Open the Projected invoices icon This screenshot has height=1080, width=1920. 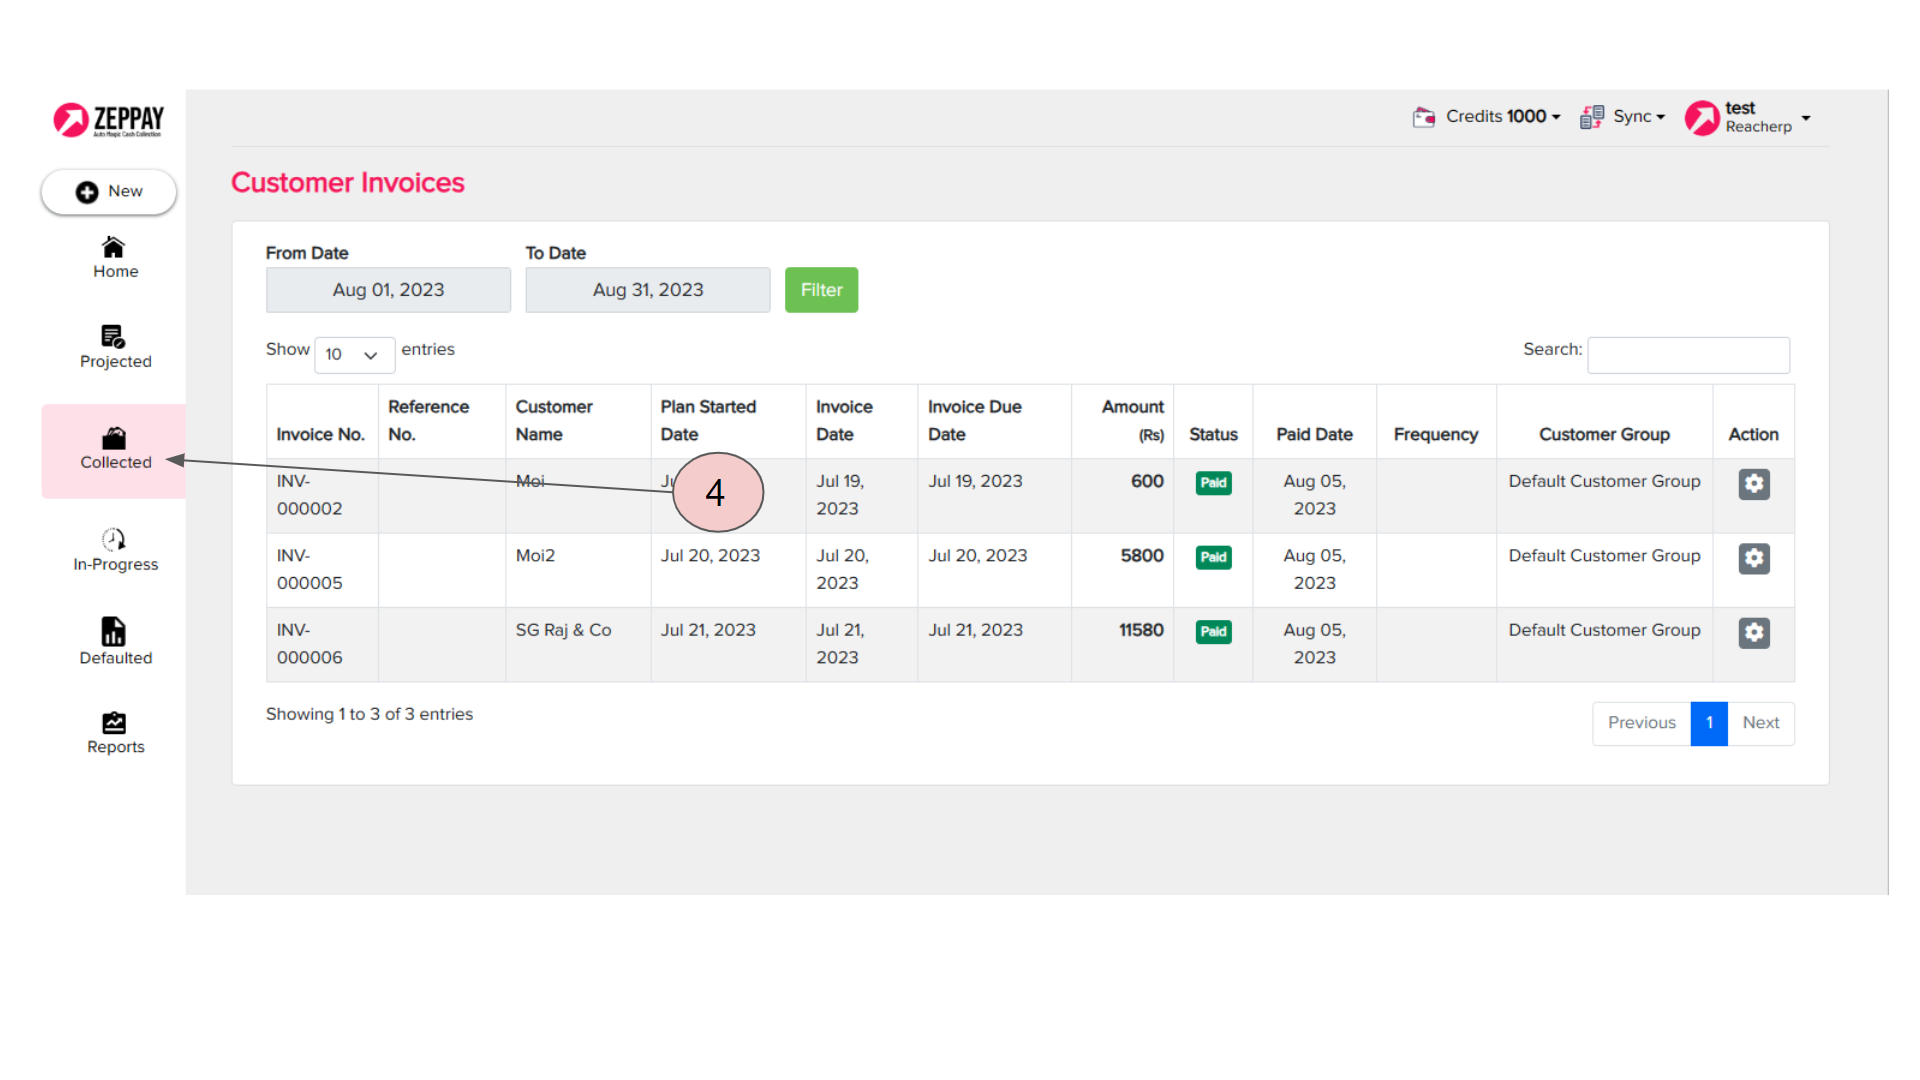click(x=113, y=337)
